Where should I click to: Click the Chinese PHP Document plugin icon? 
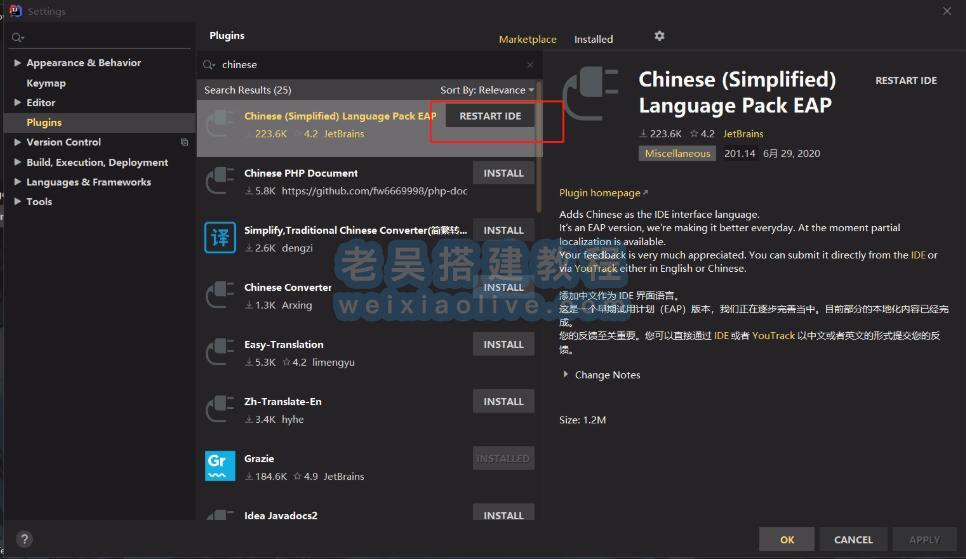pyautogui.click(x=220, y=180)
